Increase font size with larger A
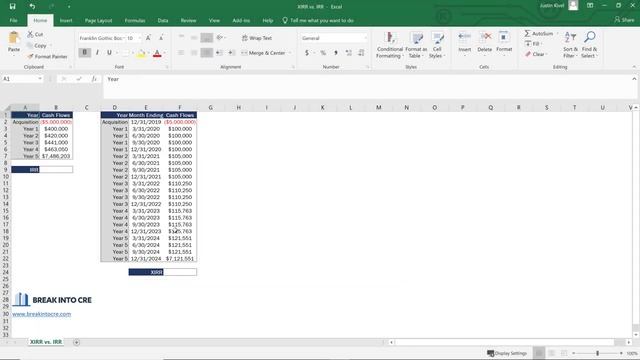This screenshot has height=360, width=640. tap(148, 38)
